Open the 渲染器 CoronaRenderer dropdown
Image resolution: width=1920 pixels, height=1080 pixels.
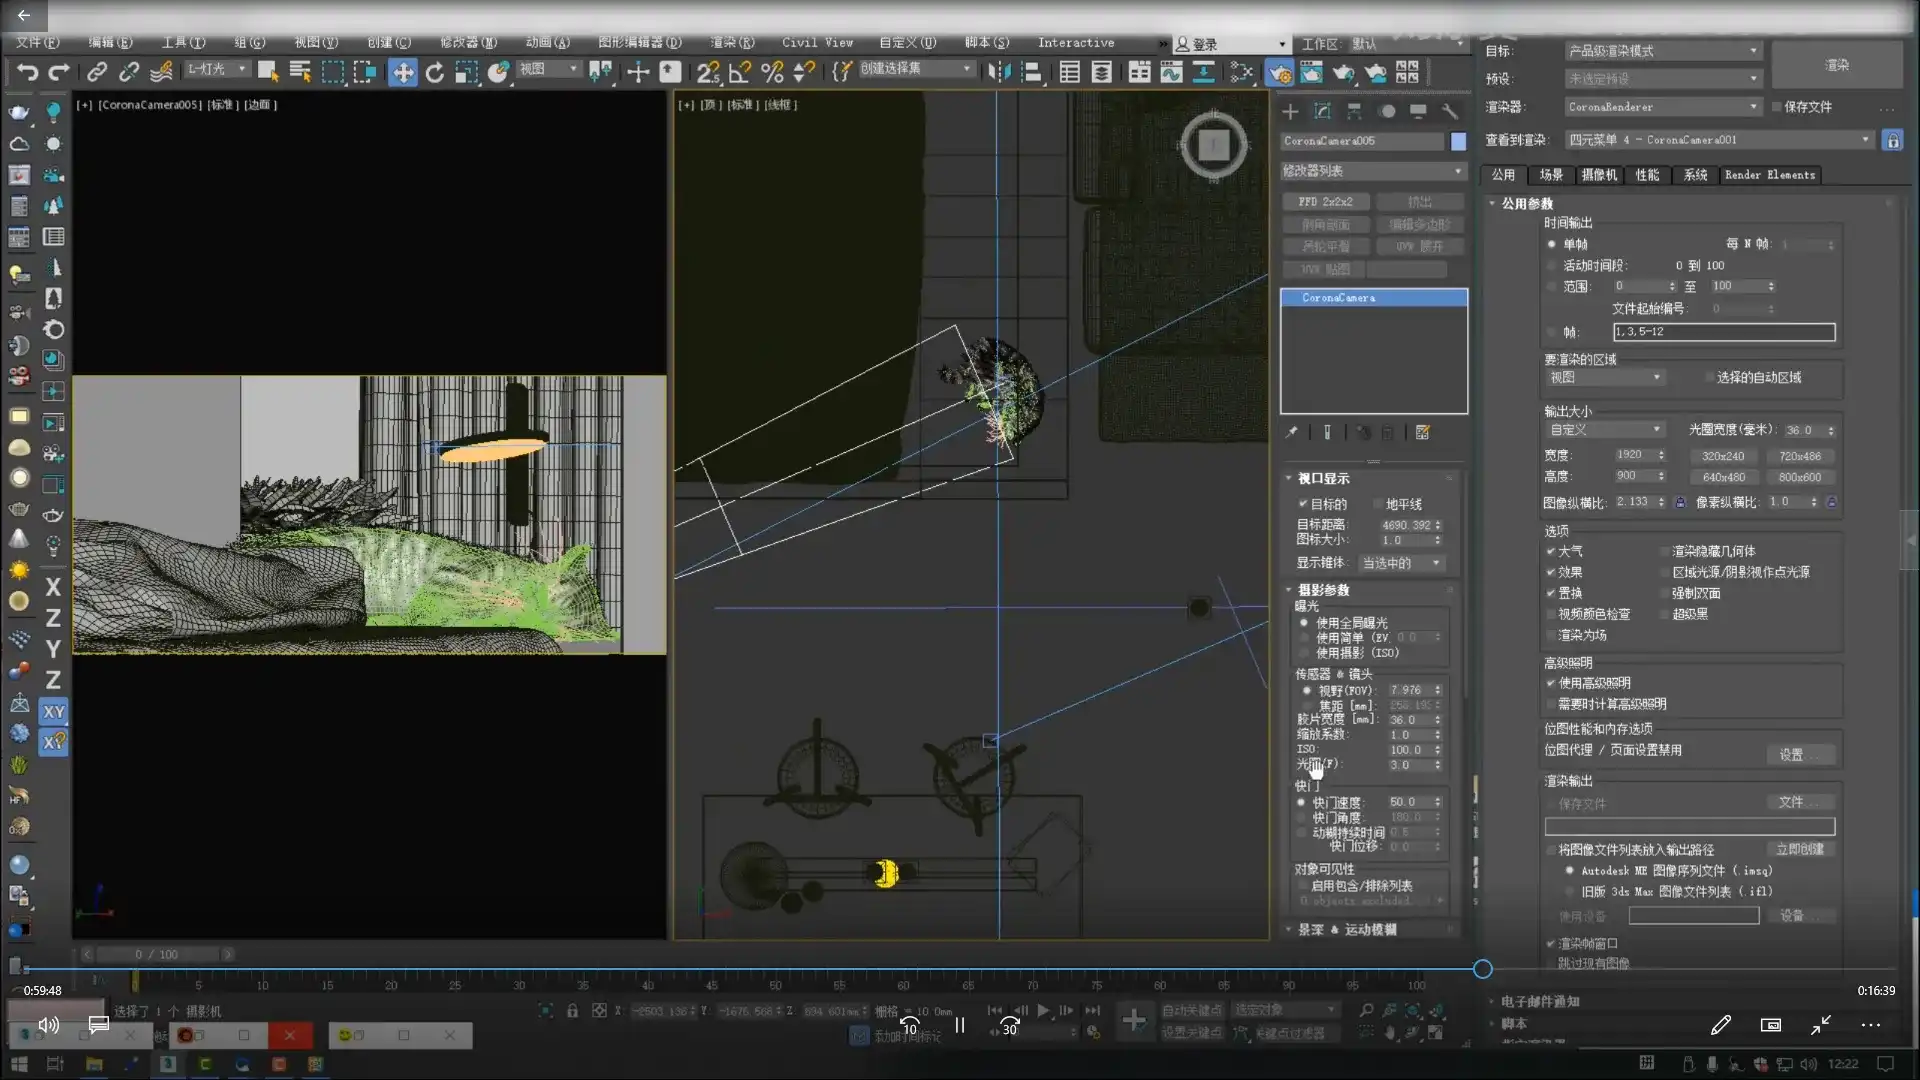click(x=1662, y=107)
